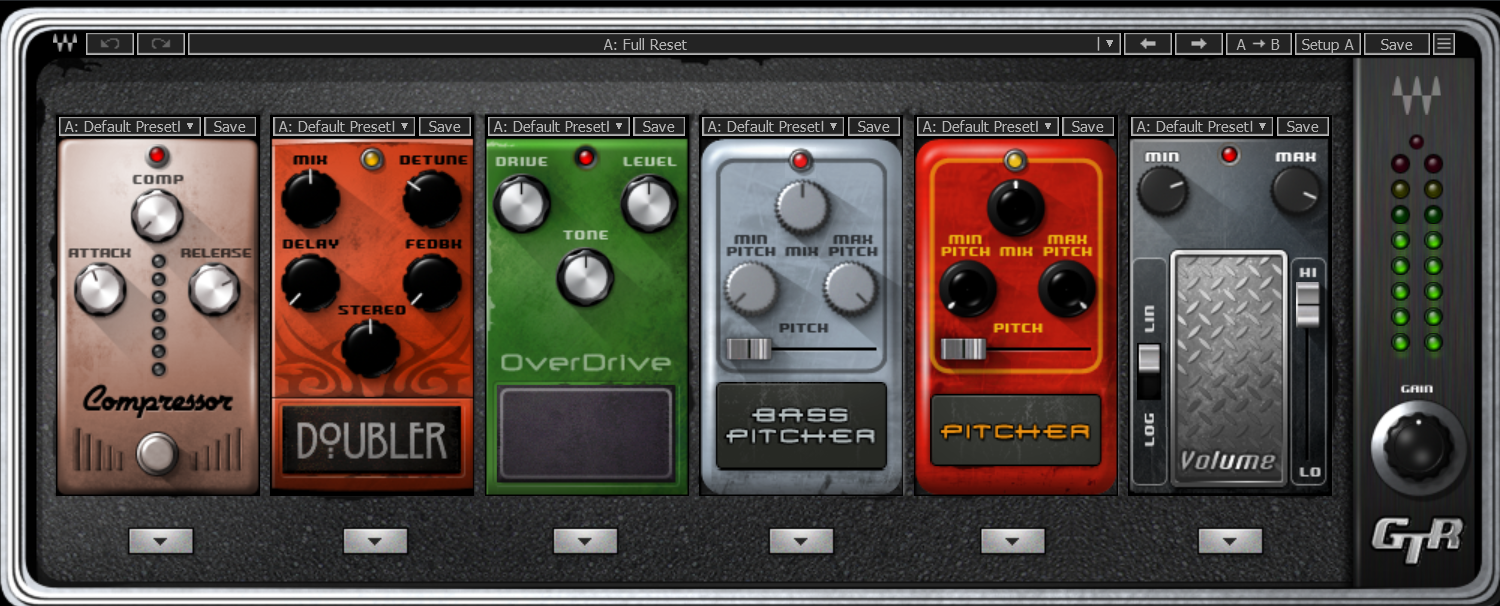
Task: Switch setups via the Setup A button
Action: click(1327, 44)
